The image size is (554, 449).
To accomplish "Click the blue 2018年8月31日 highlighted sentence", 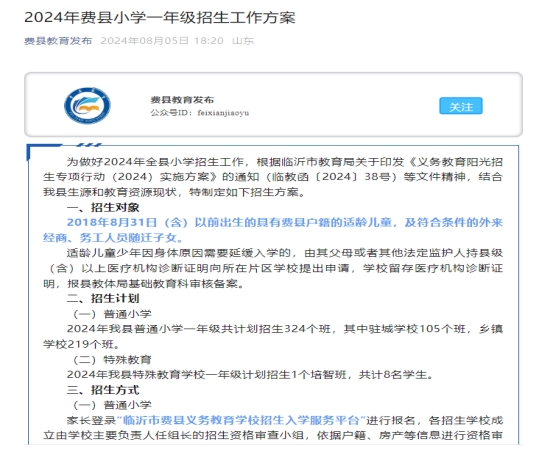I will click(273, 230).
